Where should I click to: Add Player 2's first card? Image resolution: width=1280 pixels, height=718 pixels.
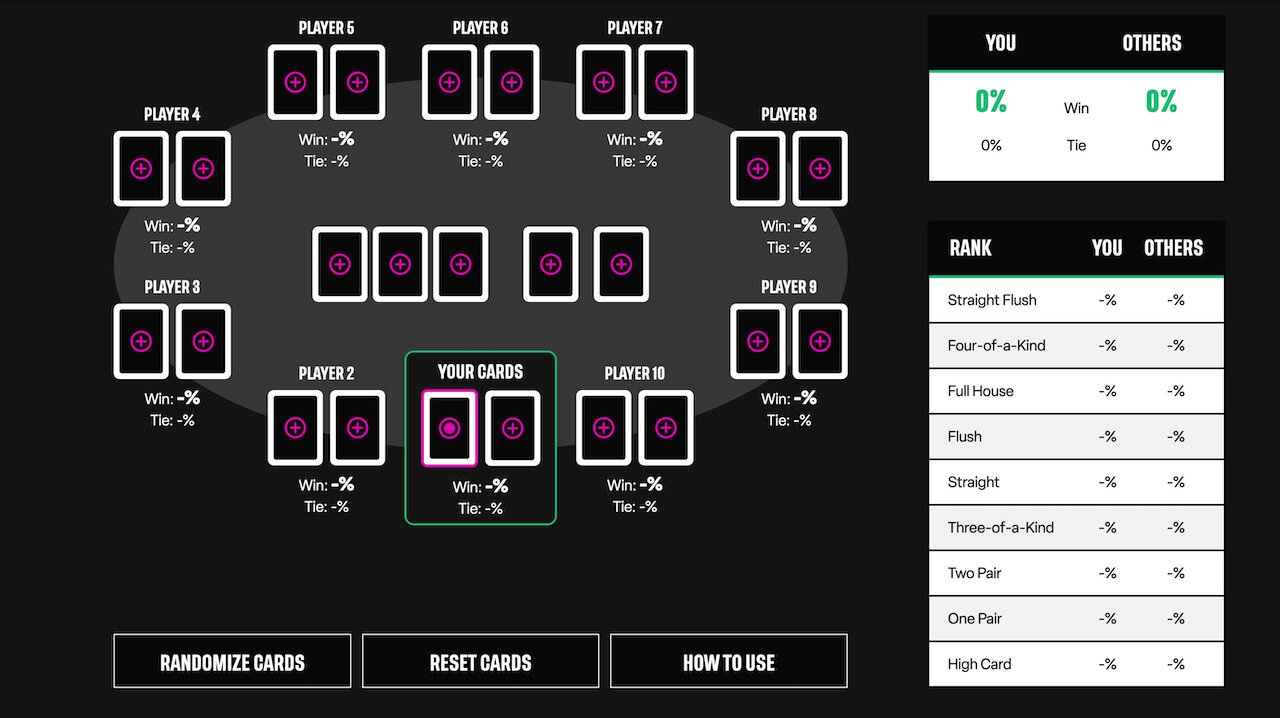pyautogui.click(x=295, y=428)
